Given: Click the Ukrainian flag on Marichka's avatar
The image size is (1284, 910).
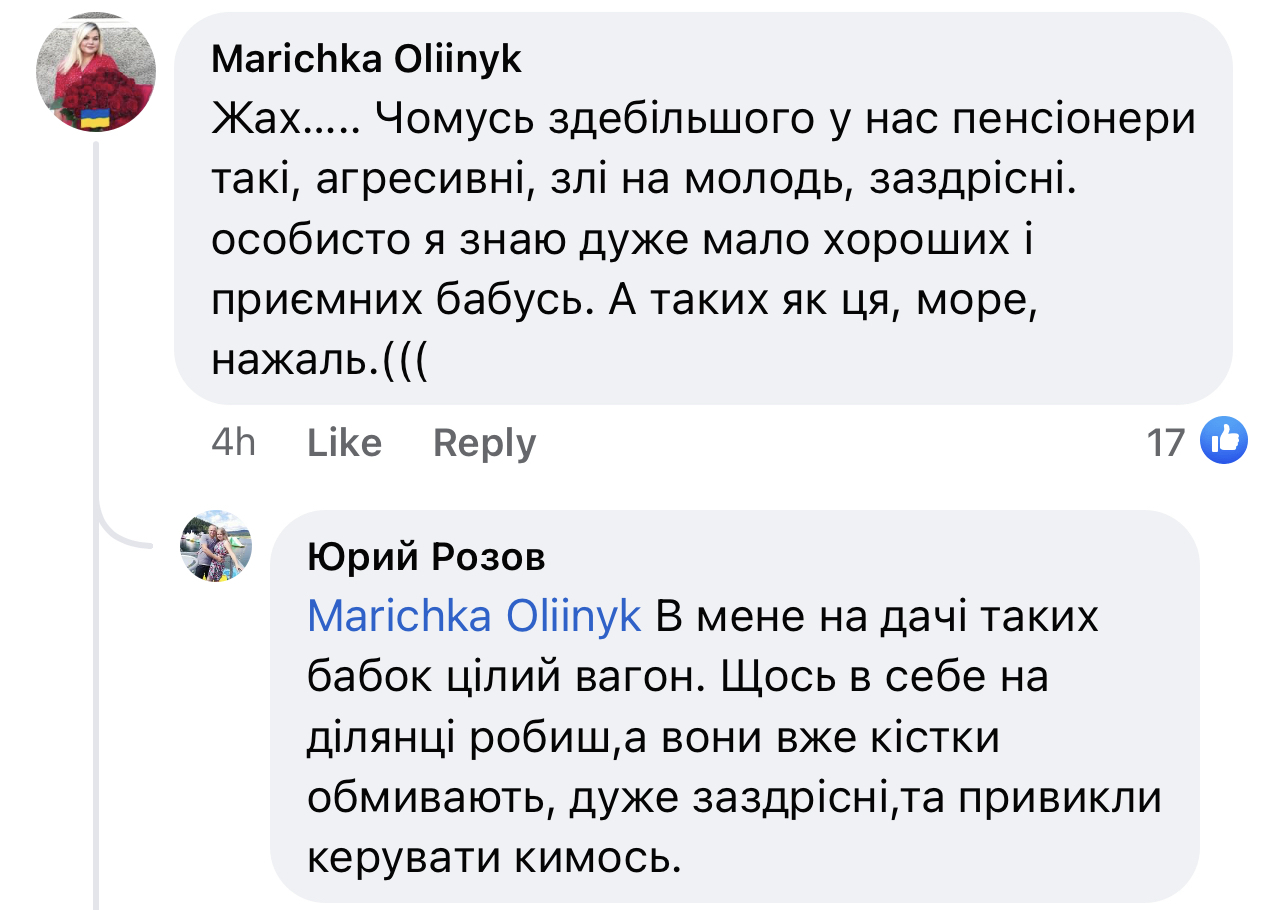Looking at the screenshot, I should [95, 118].
